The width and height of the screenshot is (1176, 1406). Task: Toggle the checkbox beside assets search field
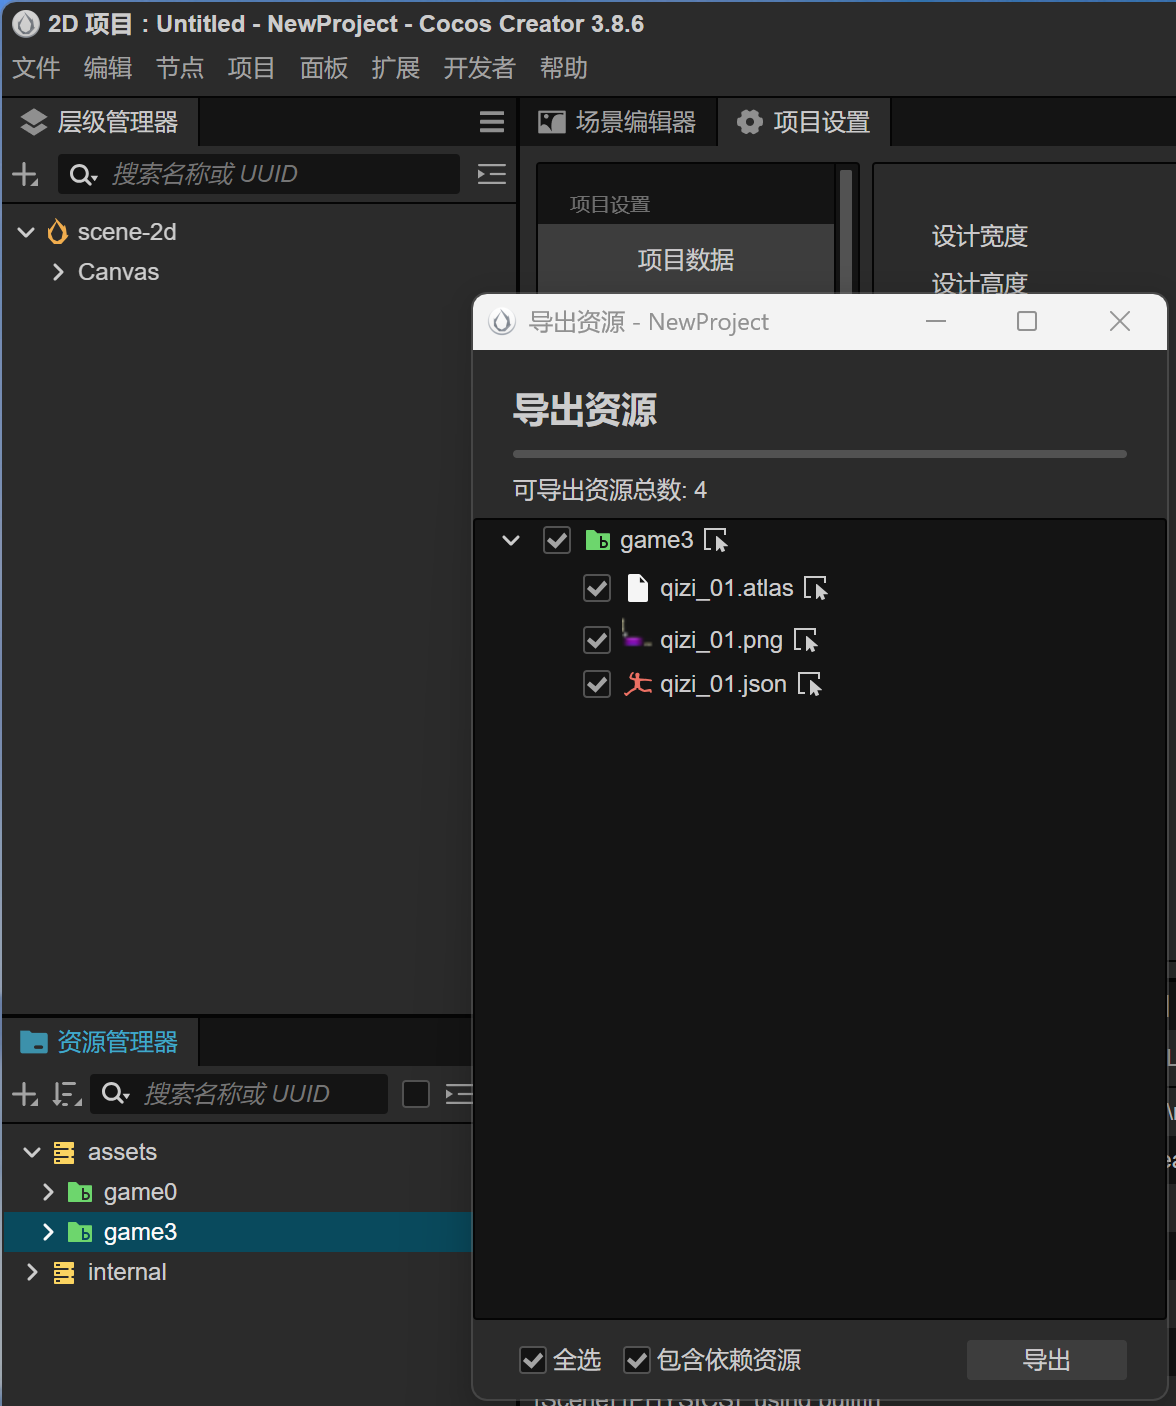[x=416, y=1094]
